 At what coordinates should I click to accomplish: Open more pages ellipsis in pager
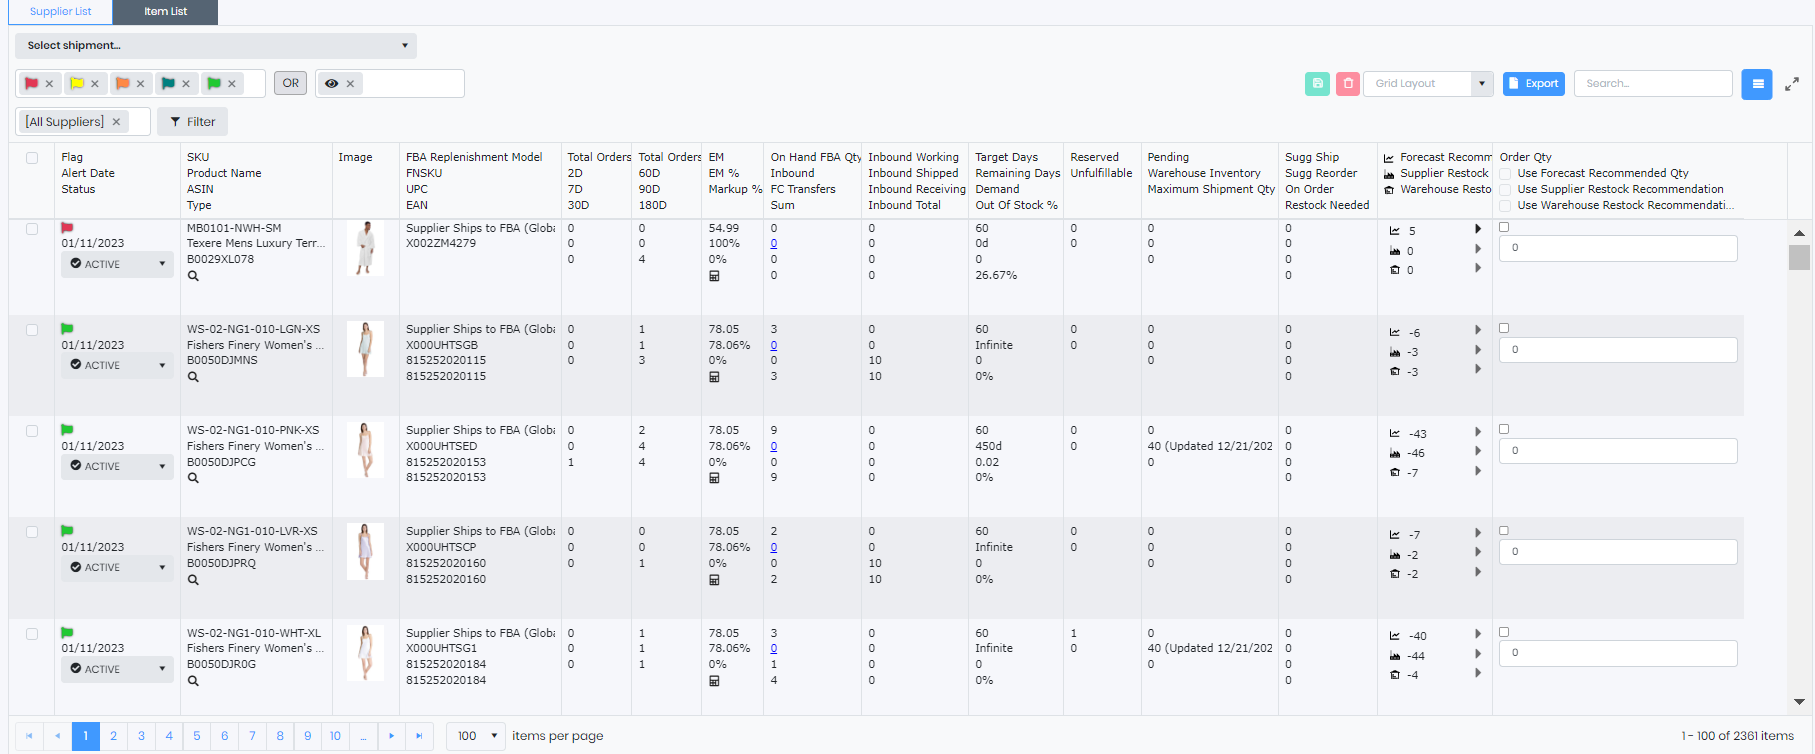(363, 736)
